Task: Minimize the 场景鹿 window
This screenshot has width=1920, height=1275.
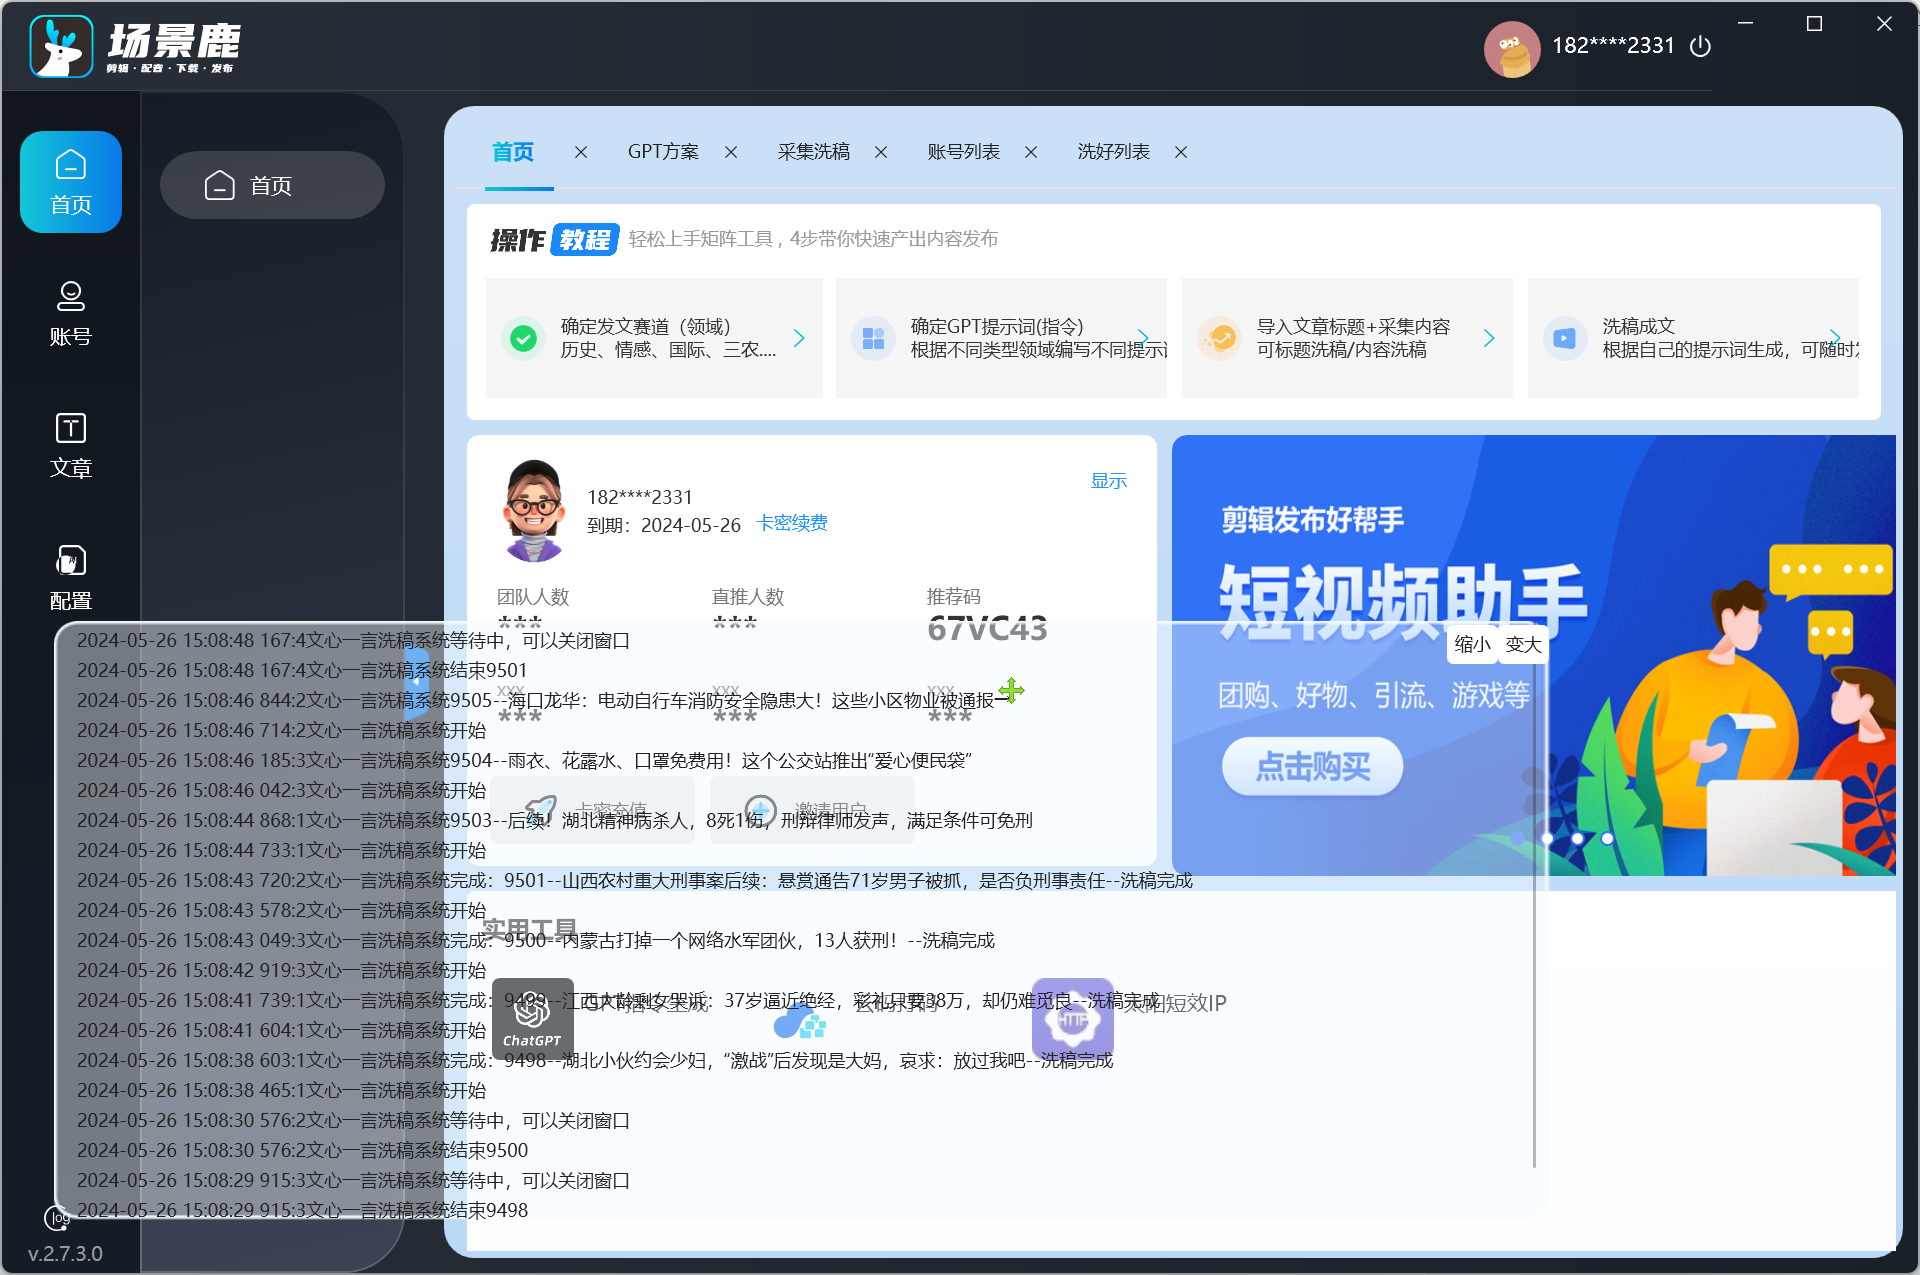Action: 1746,23
